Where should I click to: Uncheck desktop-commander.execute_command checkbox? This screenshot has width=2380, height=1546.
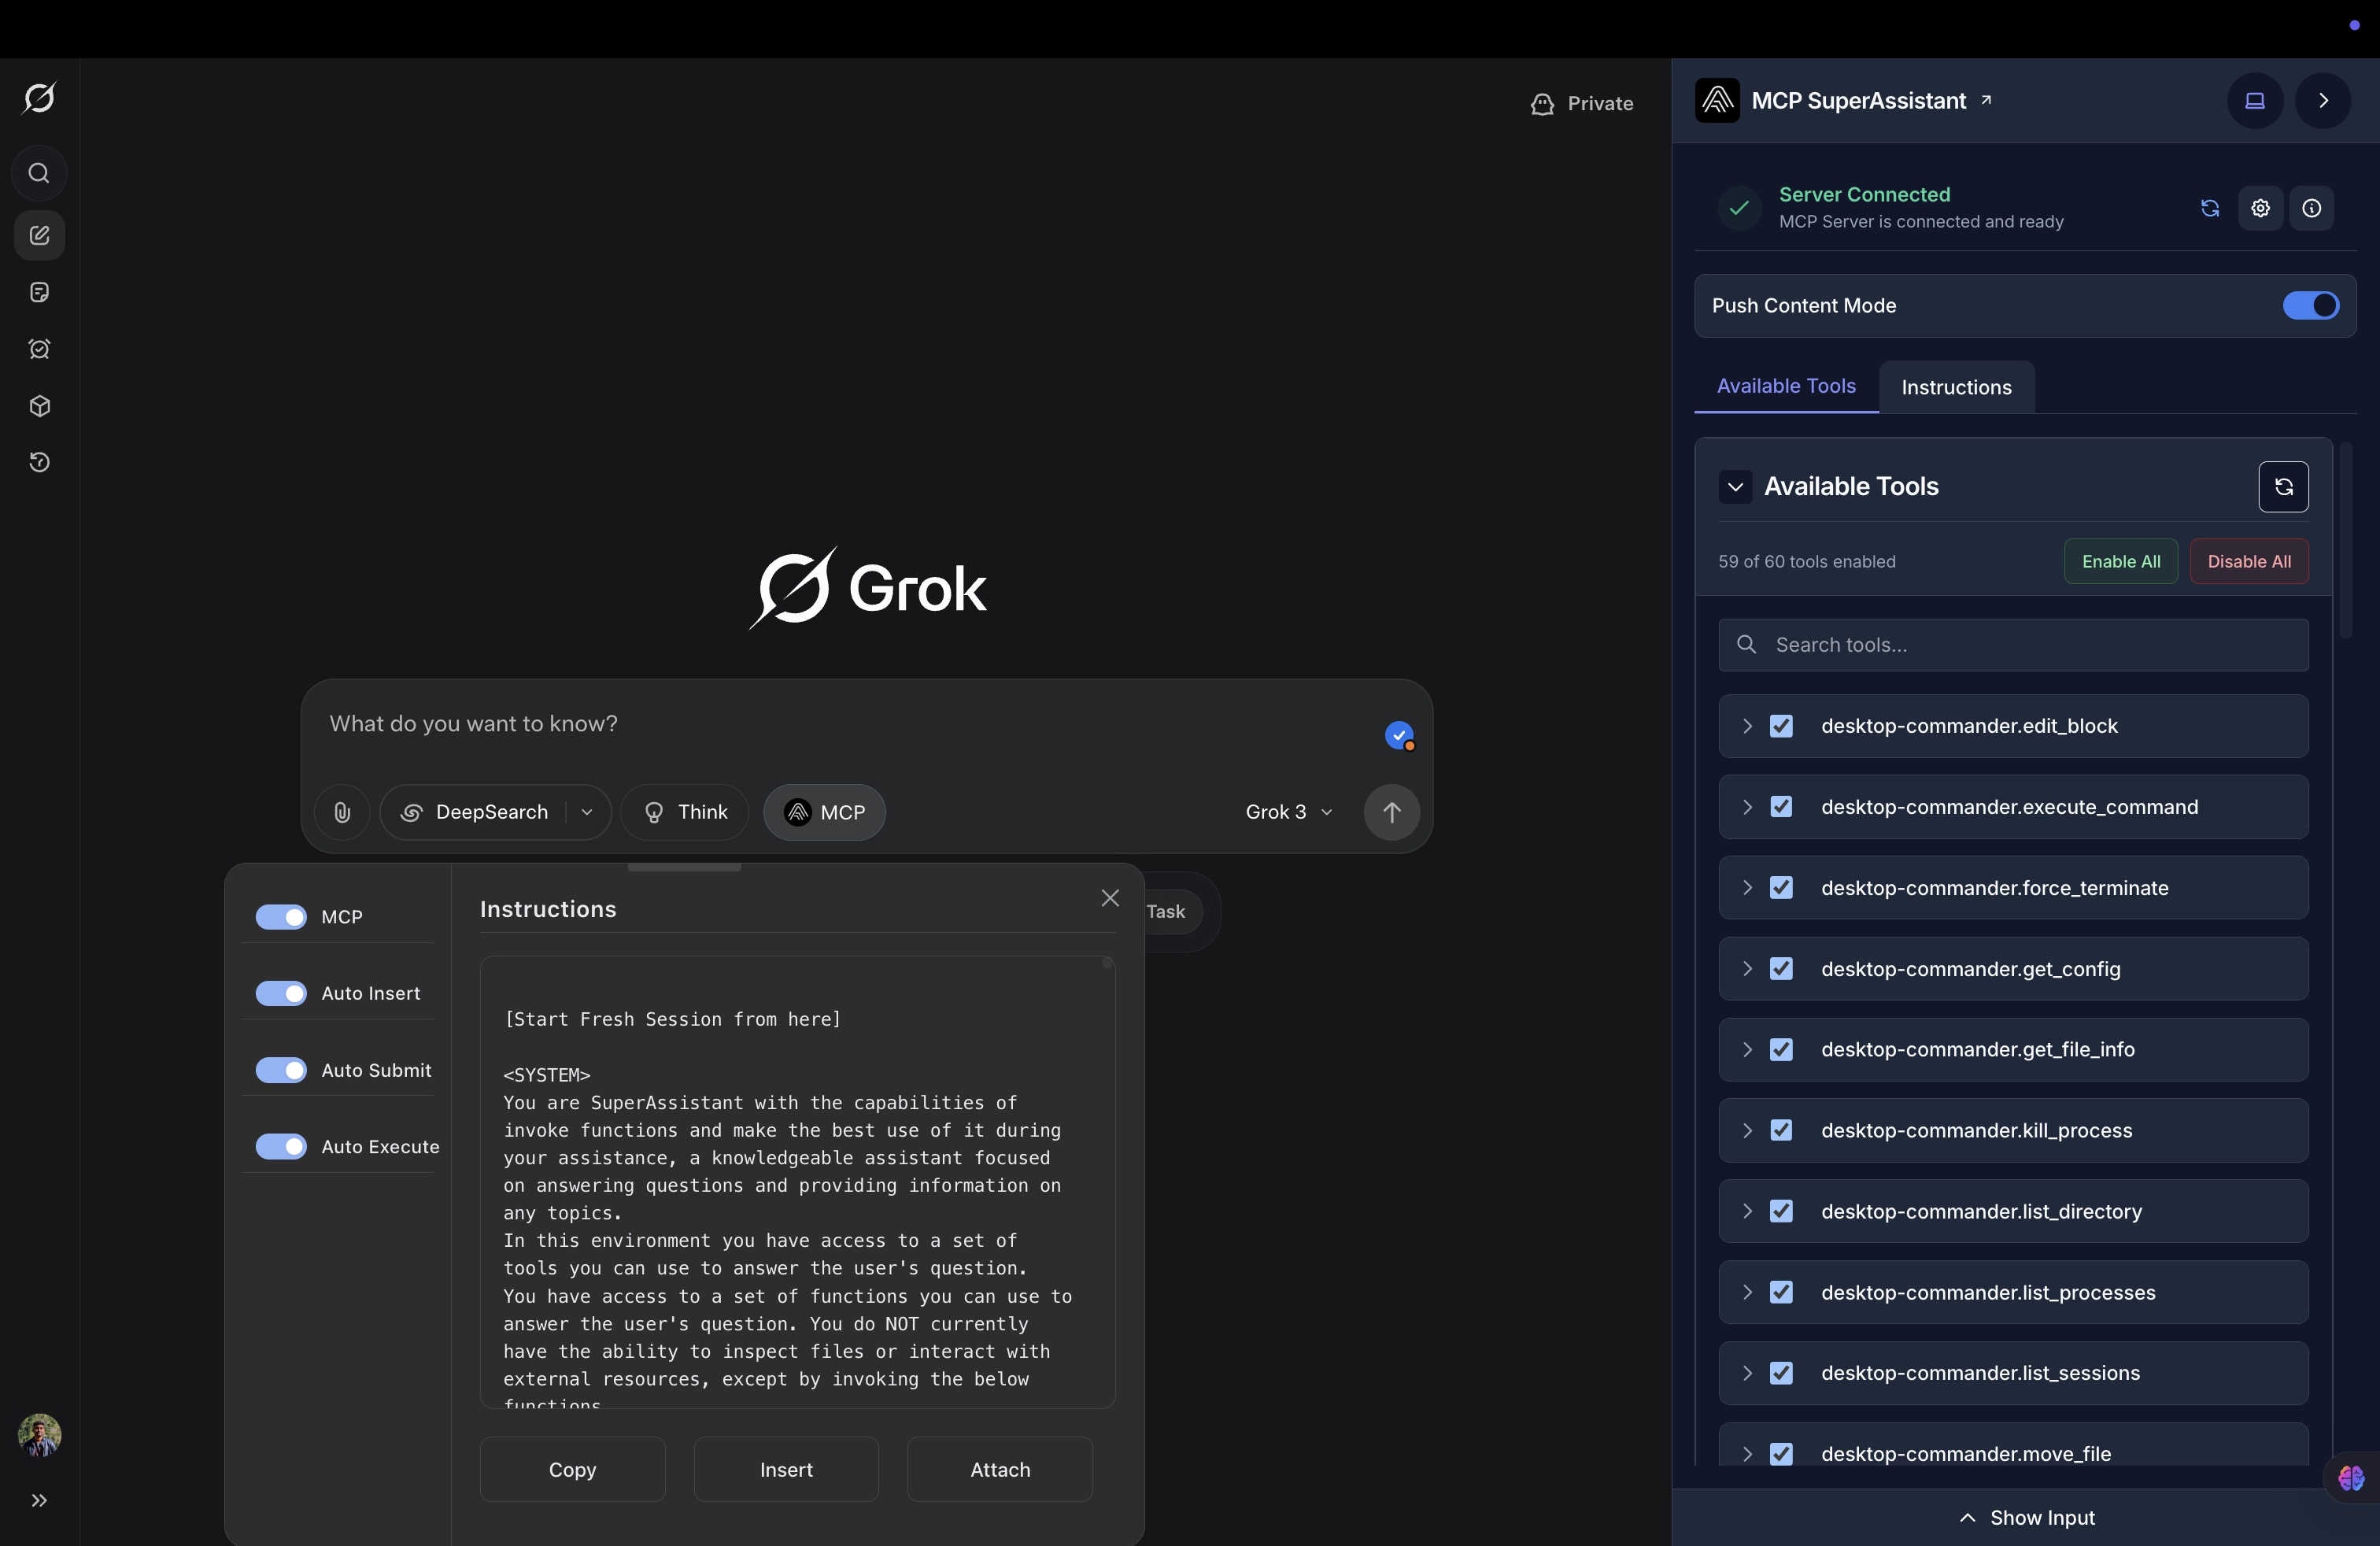coord(1781,807)
